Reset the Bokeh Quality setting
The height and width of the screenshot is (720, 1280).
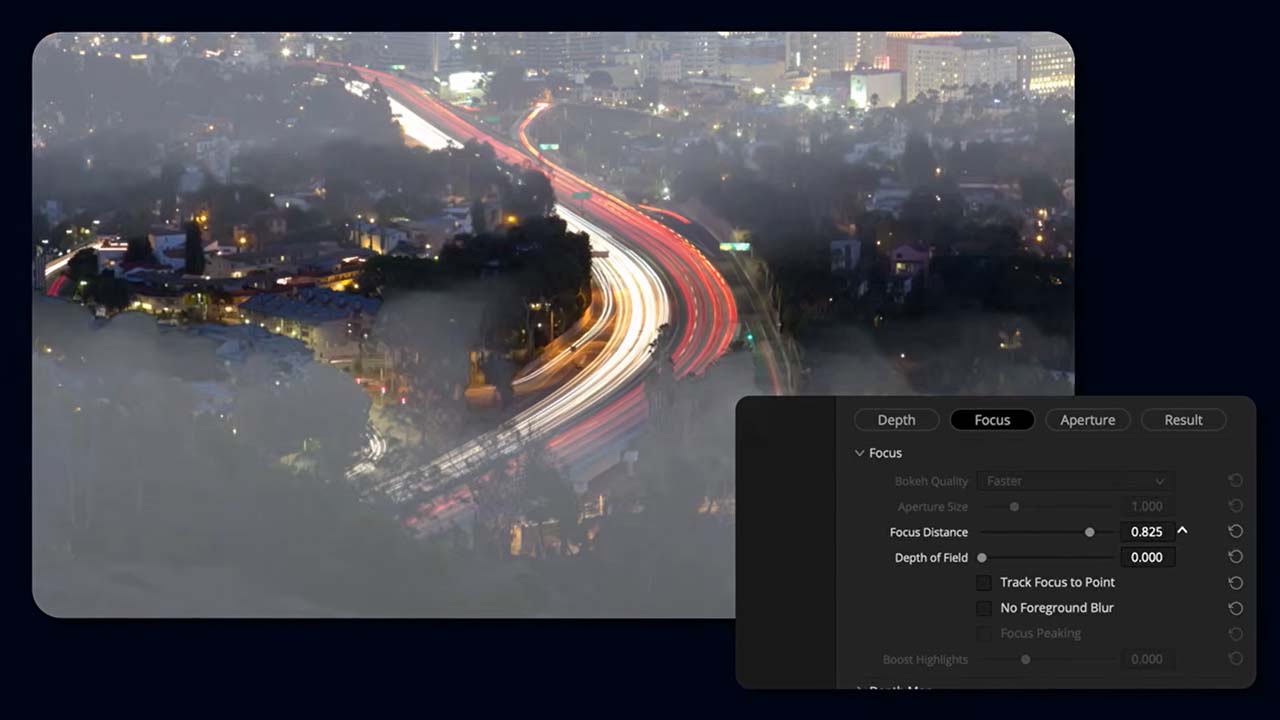1235,481
